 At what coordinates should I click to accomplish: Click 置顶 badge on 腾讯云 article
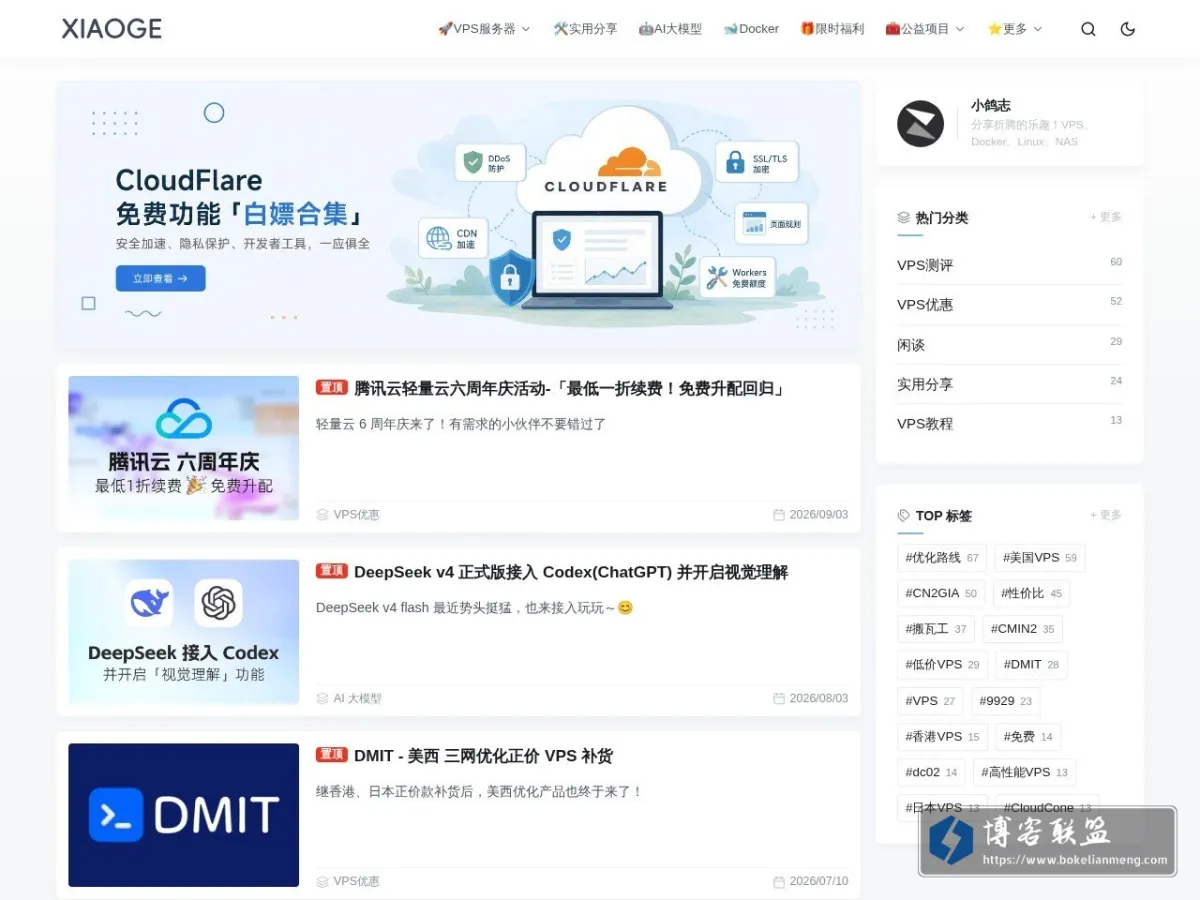click(332, 387)
